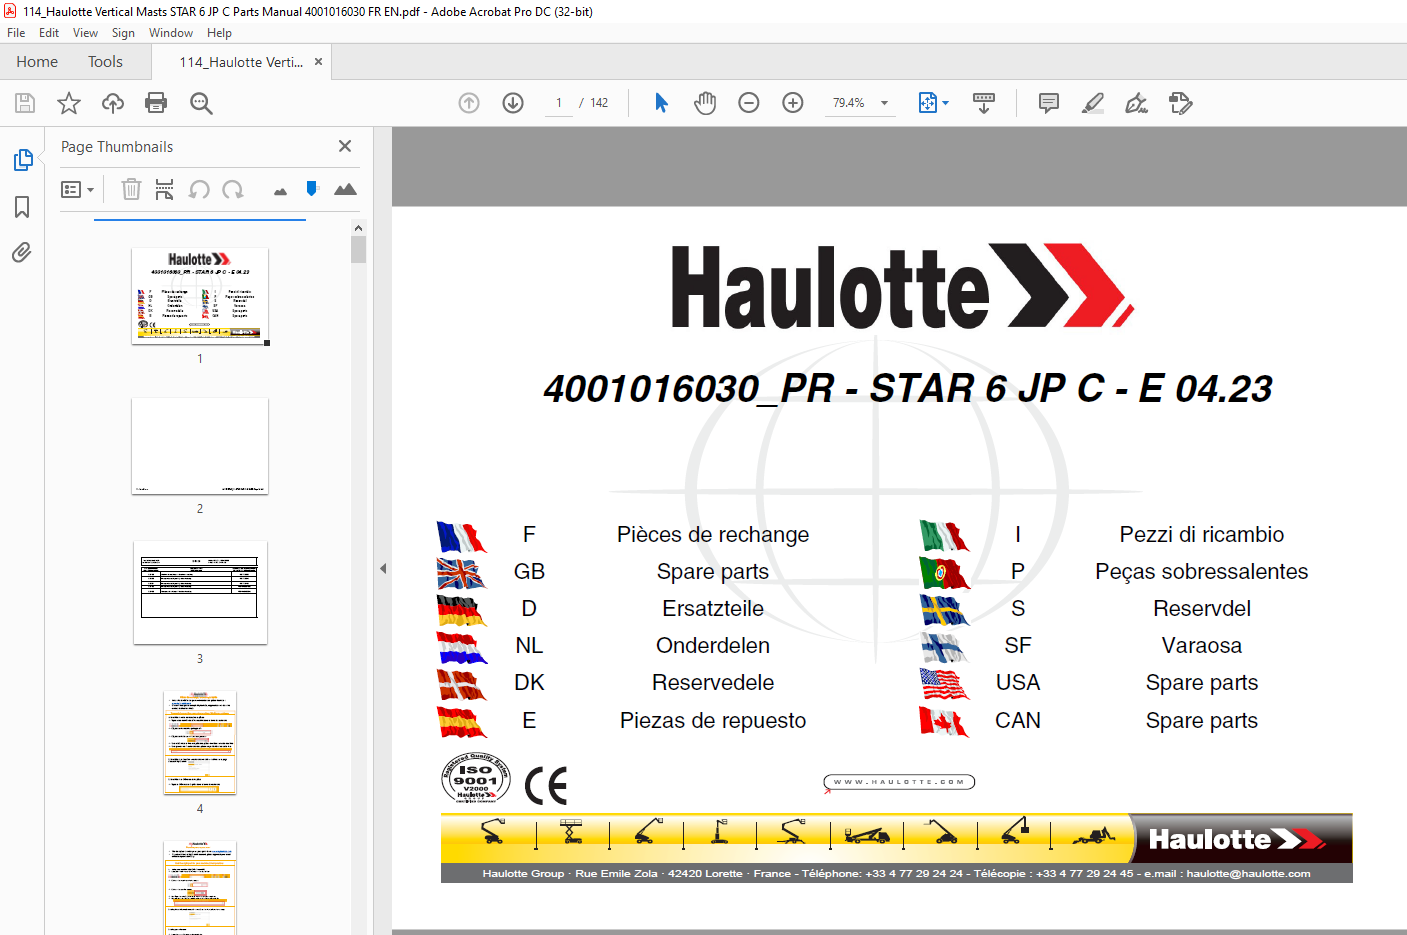This screenshot has height=935, width=1407.
Task: Select the page 2 thumbnail
Action: pos(200,446)
